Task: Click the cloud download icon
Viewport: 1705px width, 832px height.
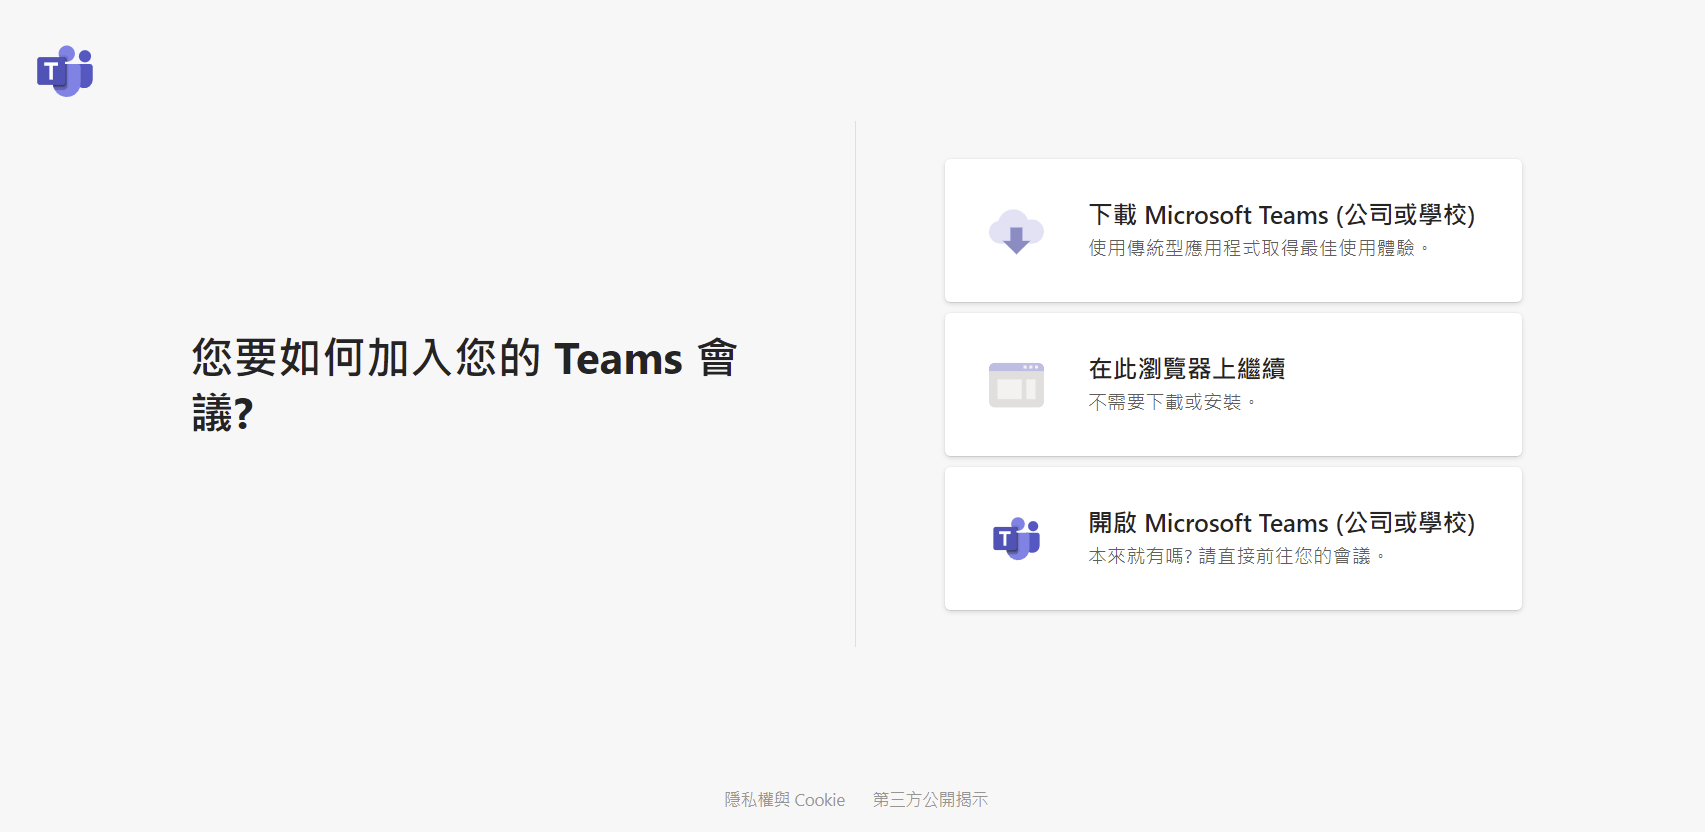Action: pos(1016,231)
